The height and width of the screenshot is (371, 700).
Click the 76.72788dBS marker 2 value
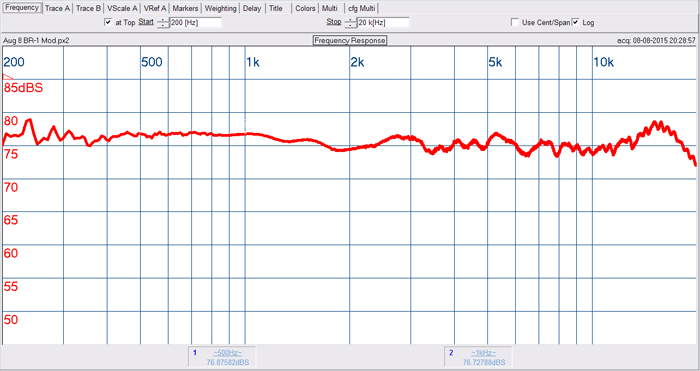pos(484,362)
